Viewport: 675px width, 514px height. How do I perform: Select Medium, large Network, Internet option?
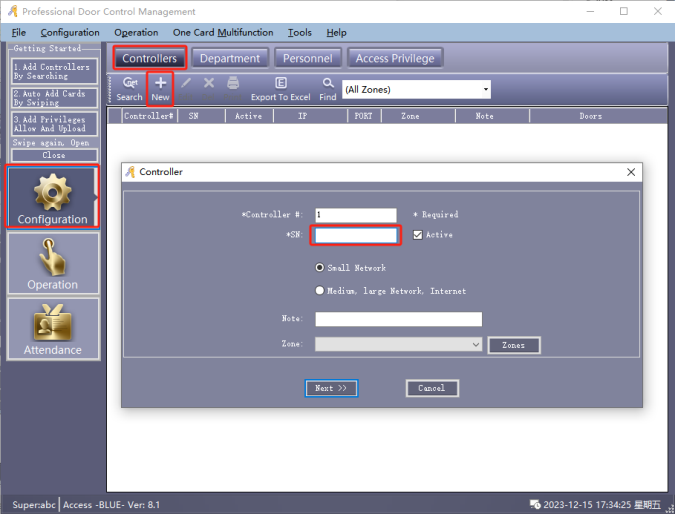(x=320, y=291)
